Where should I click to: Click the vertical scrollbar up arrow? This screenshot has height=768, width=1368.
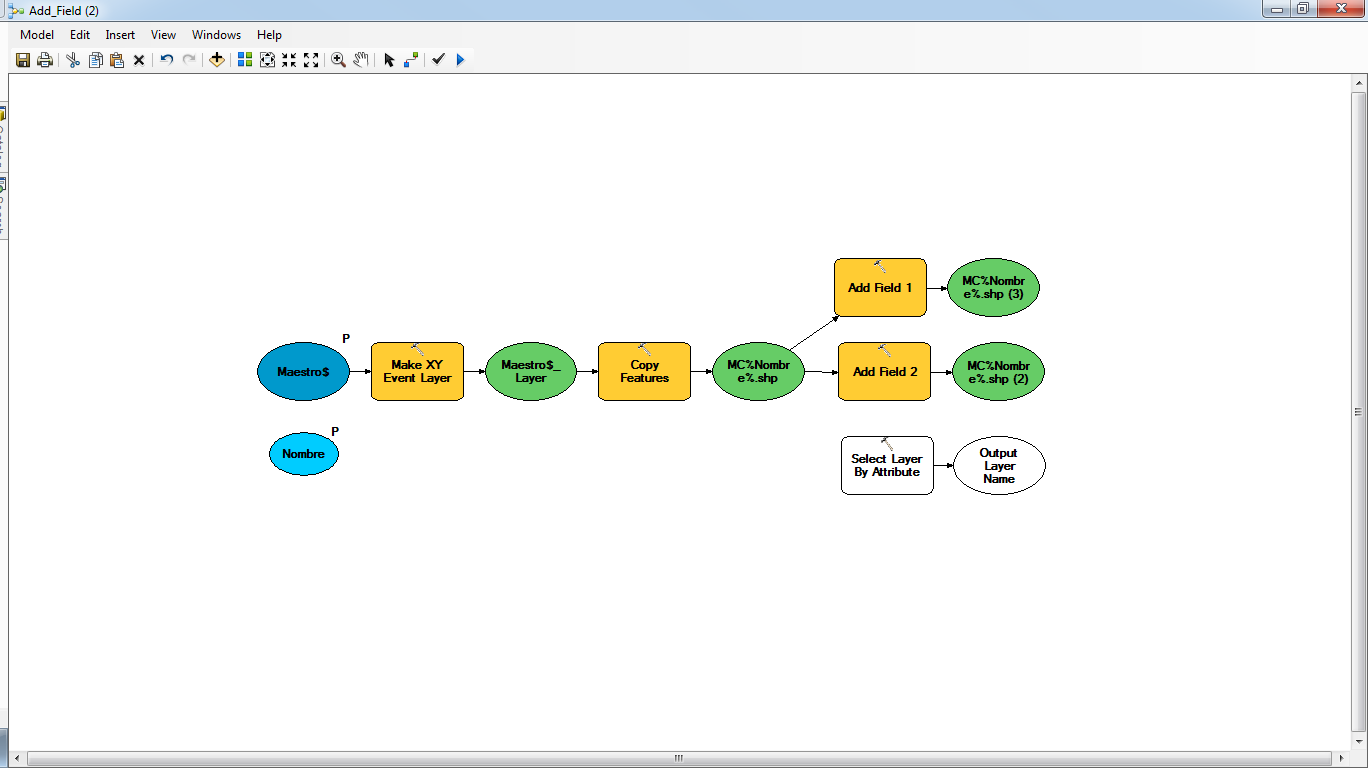1359,83
